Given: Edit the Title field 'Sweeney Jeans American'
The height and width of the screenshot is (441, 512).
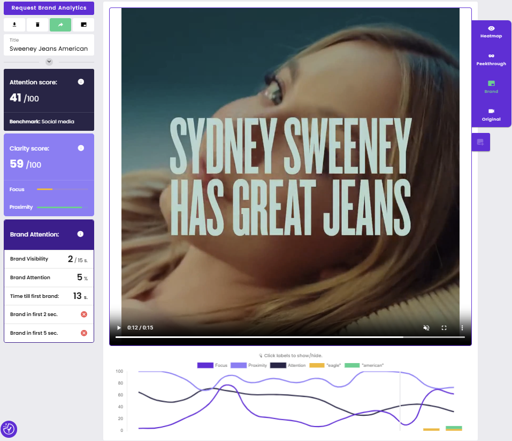Looking at the screenshot, I should (x=49, y=45).
